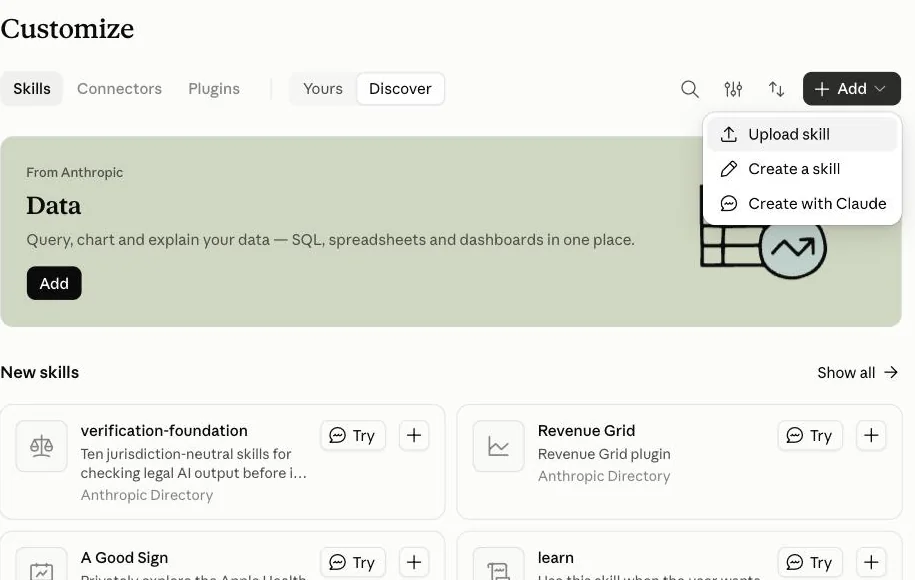Try the verification-foundation skill
This screenshot has width=915, height=580.
(x=353, y=435)
